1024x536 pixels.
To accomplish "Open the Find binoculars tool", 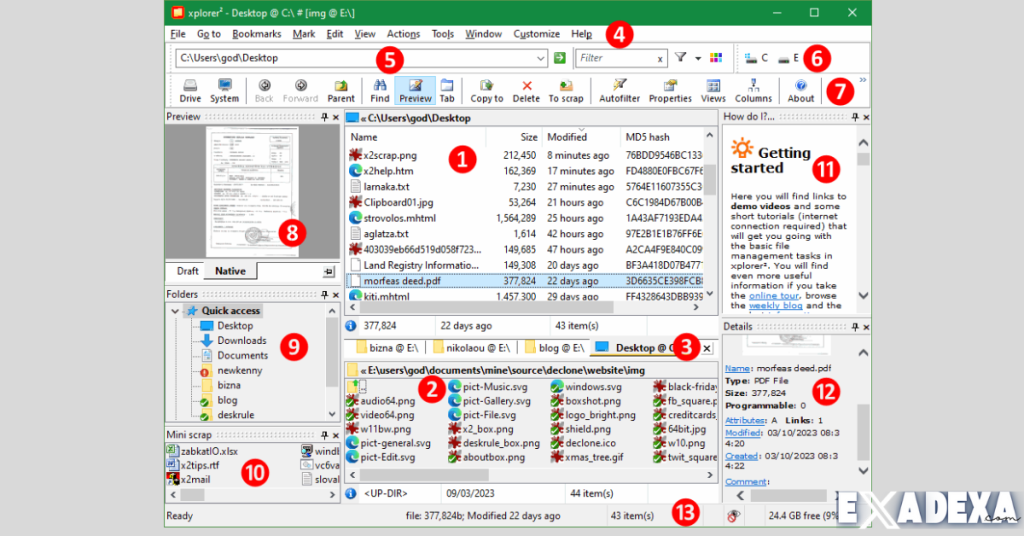I will click(379, 91).
